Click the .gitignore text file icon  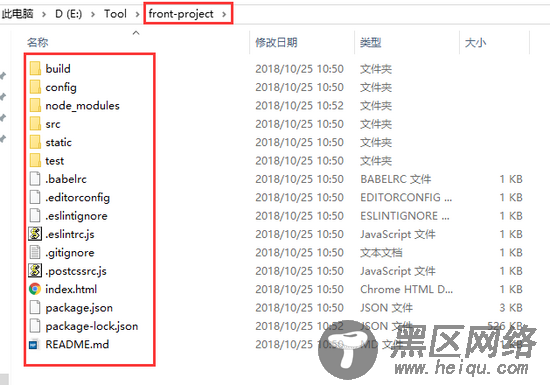pos(35,252)
